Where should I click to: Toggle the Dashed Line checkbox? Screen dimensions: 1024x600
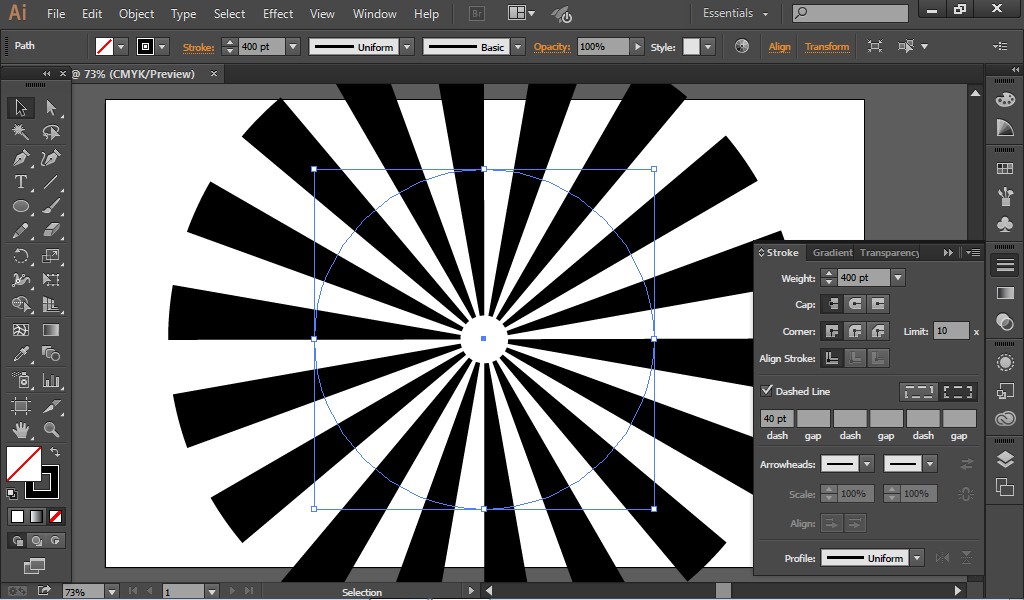coord(766,391)
